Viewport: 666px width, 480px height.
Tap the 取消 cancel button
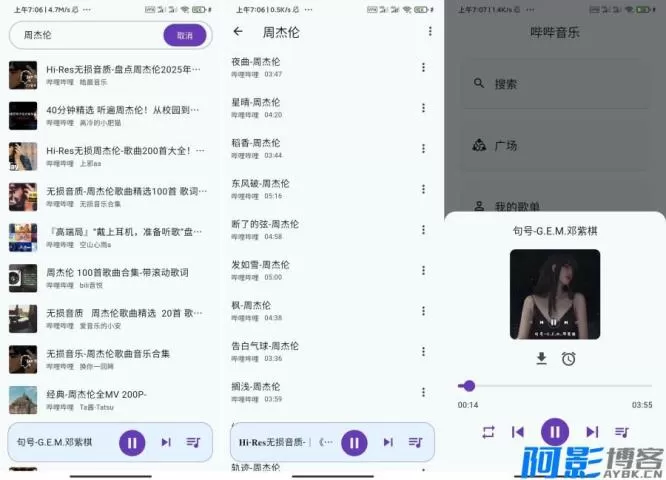(x=185, y=35)
